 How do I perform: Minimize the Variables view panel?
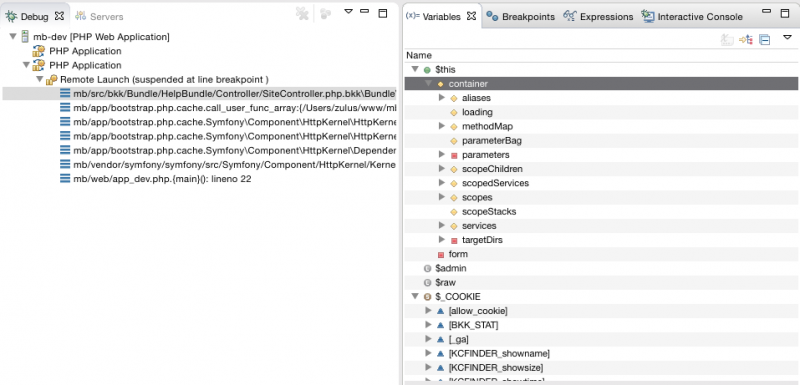click(766, 11)
